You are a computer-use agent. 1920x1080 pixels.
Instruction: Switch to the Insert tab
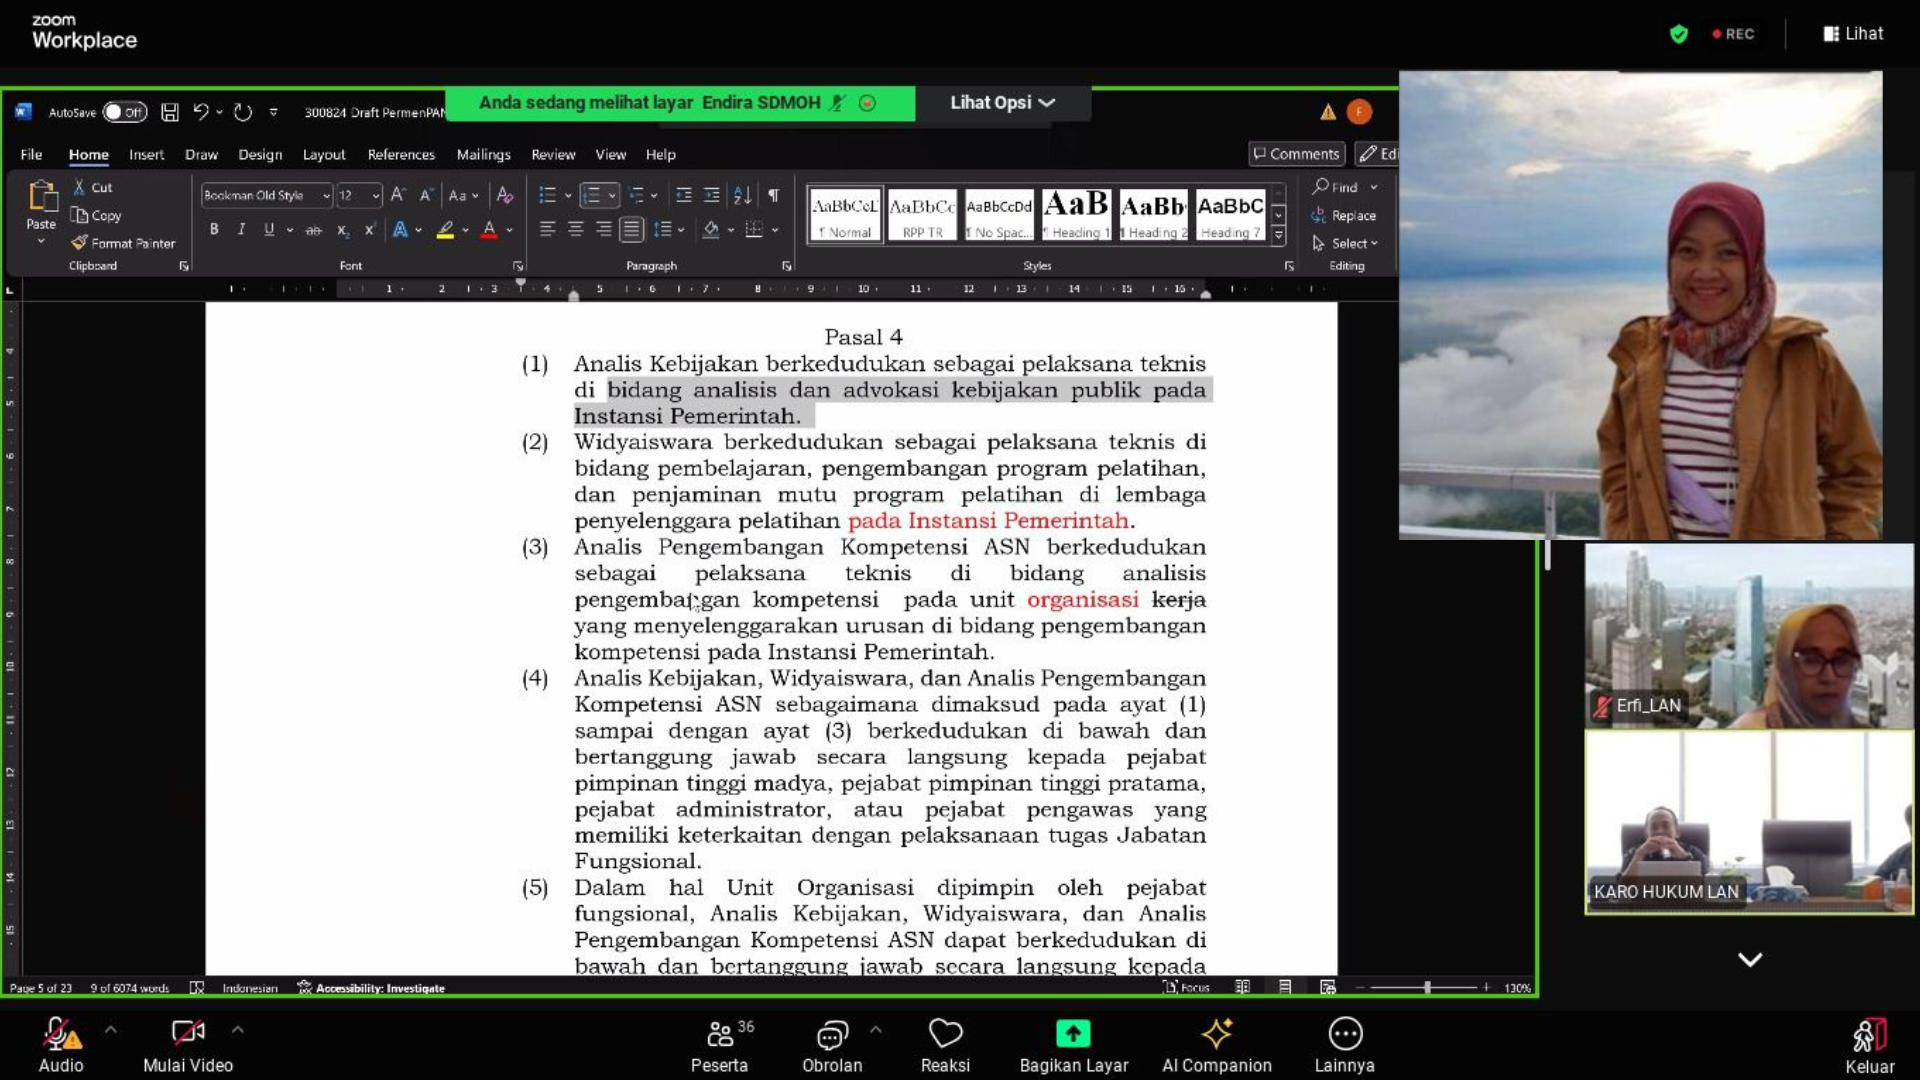(146, 154)
